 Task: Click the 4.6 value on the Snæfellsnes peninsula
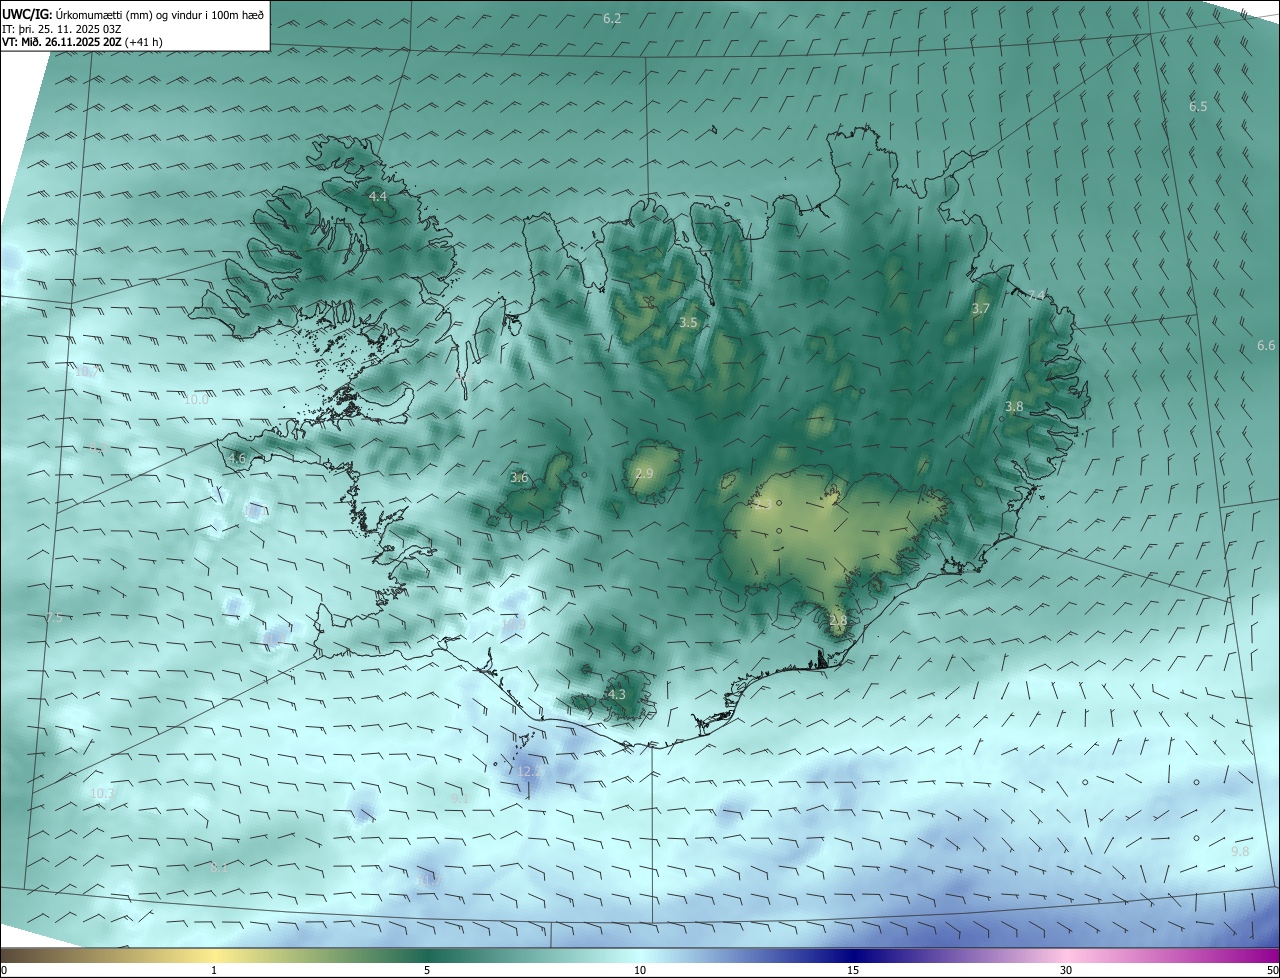coord(237,459)
